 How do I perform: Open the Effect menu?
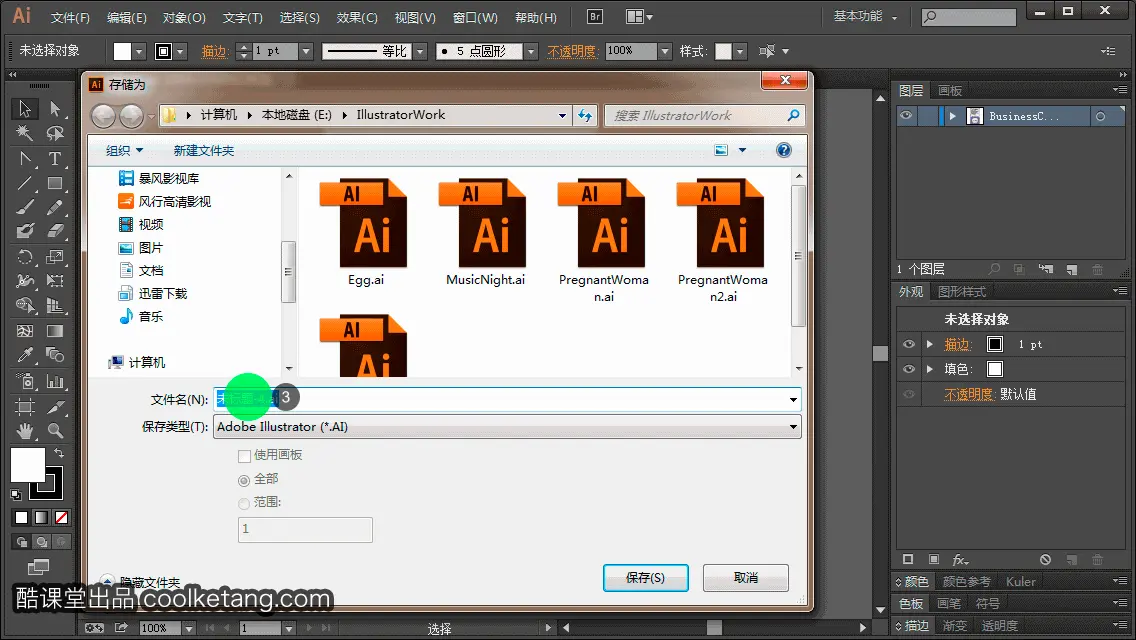[x=357, y=17]
